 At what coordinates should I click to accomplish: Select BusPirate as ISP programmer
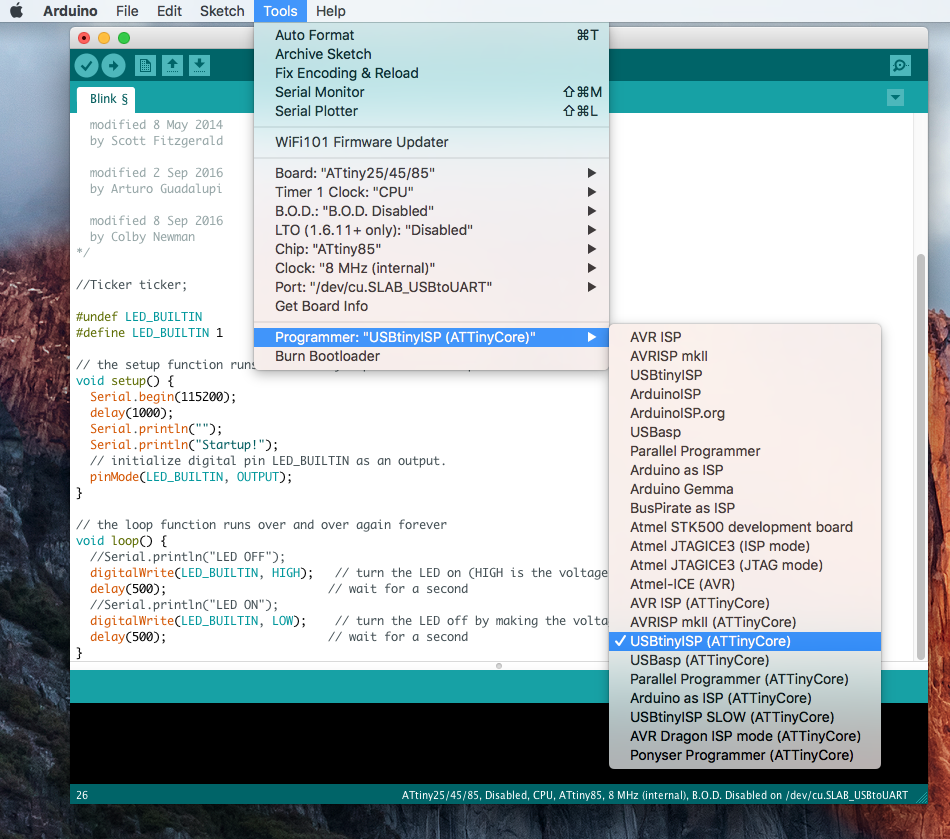(745, 508)
